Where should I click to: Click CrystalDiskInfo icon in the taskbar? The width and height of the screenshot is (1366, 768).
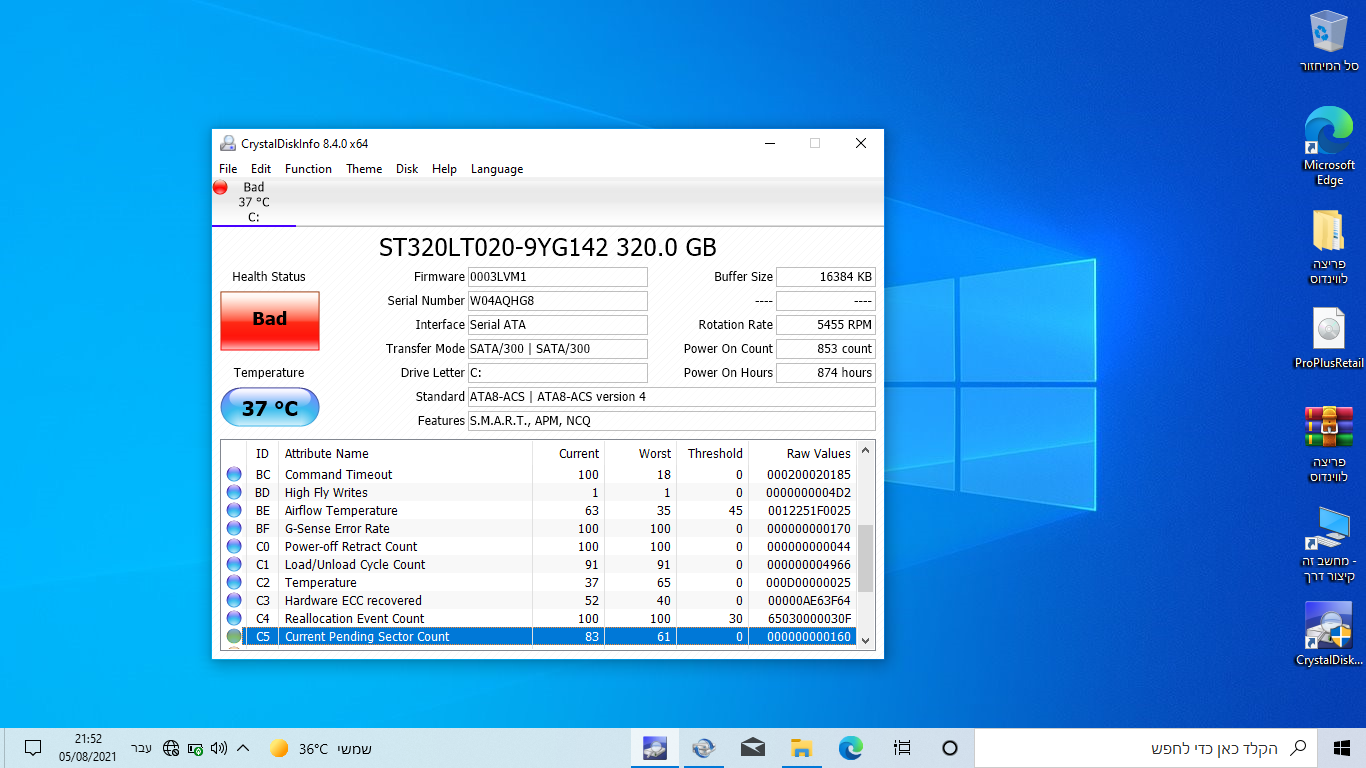(655, 748)
